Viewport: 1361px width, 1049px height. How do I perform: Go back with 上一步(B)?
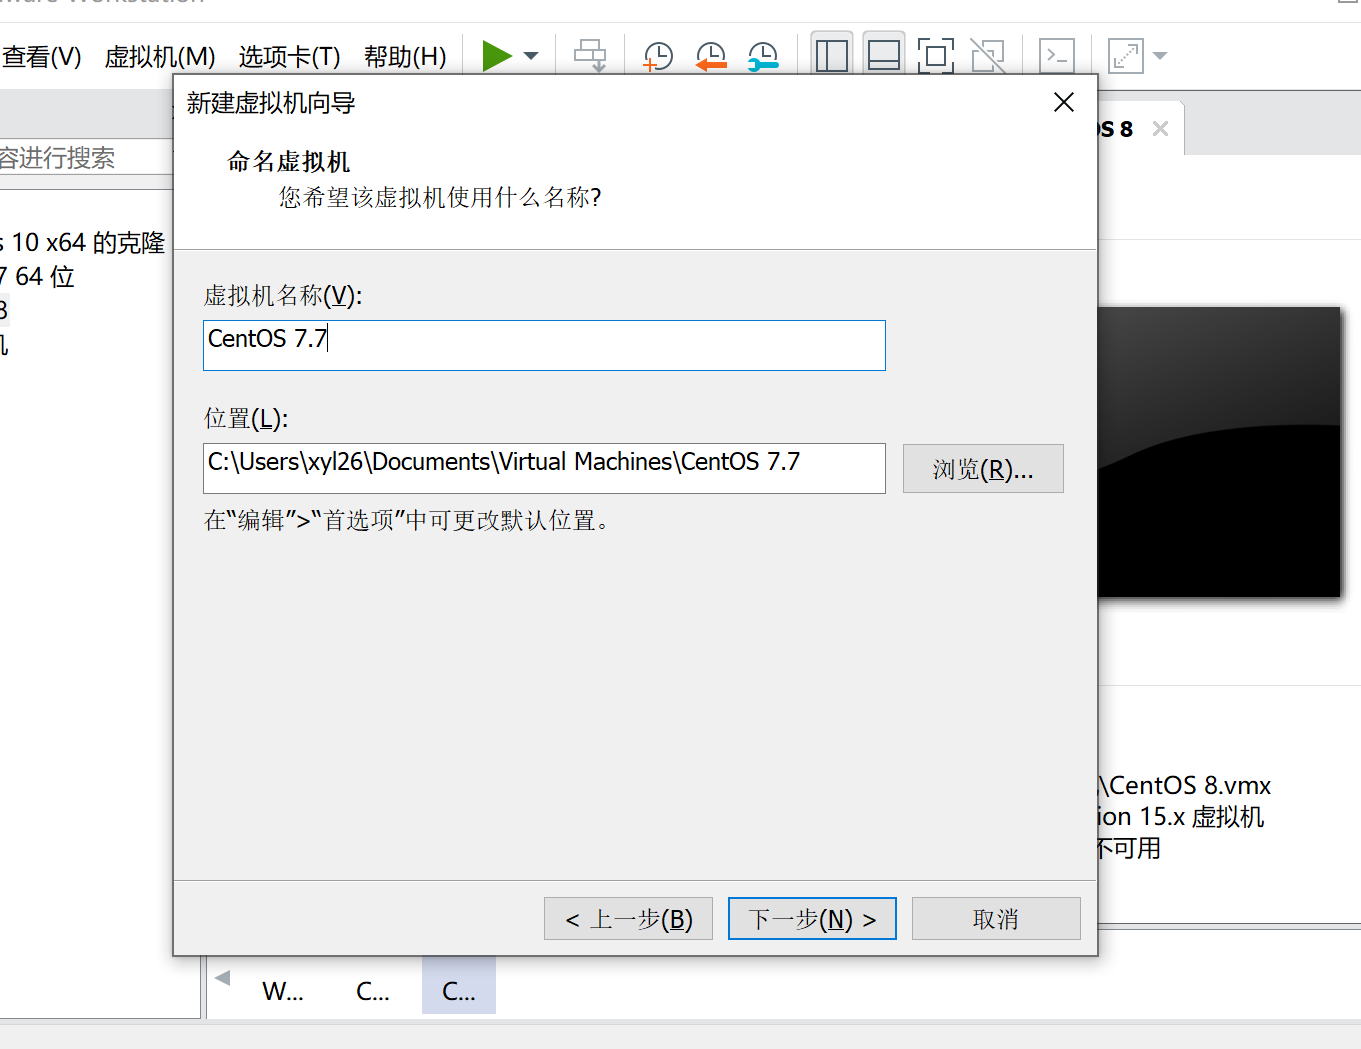click(x=627, y=918)
